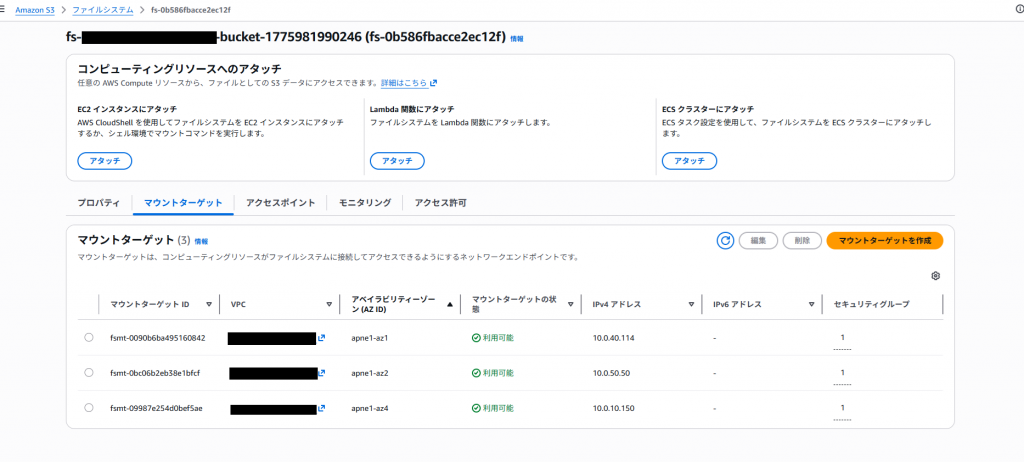Sort by アベイラビリティーゾーン column arrow
The width and height of the screenshot is (1024, 462).
pyautogui.click(x=450, y=304)
